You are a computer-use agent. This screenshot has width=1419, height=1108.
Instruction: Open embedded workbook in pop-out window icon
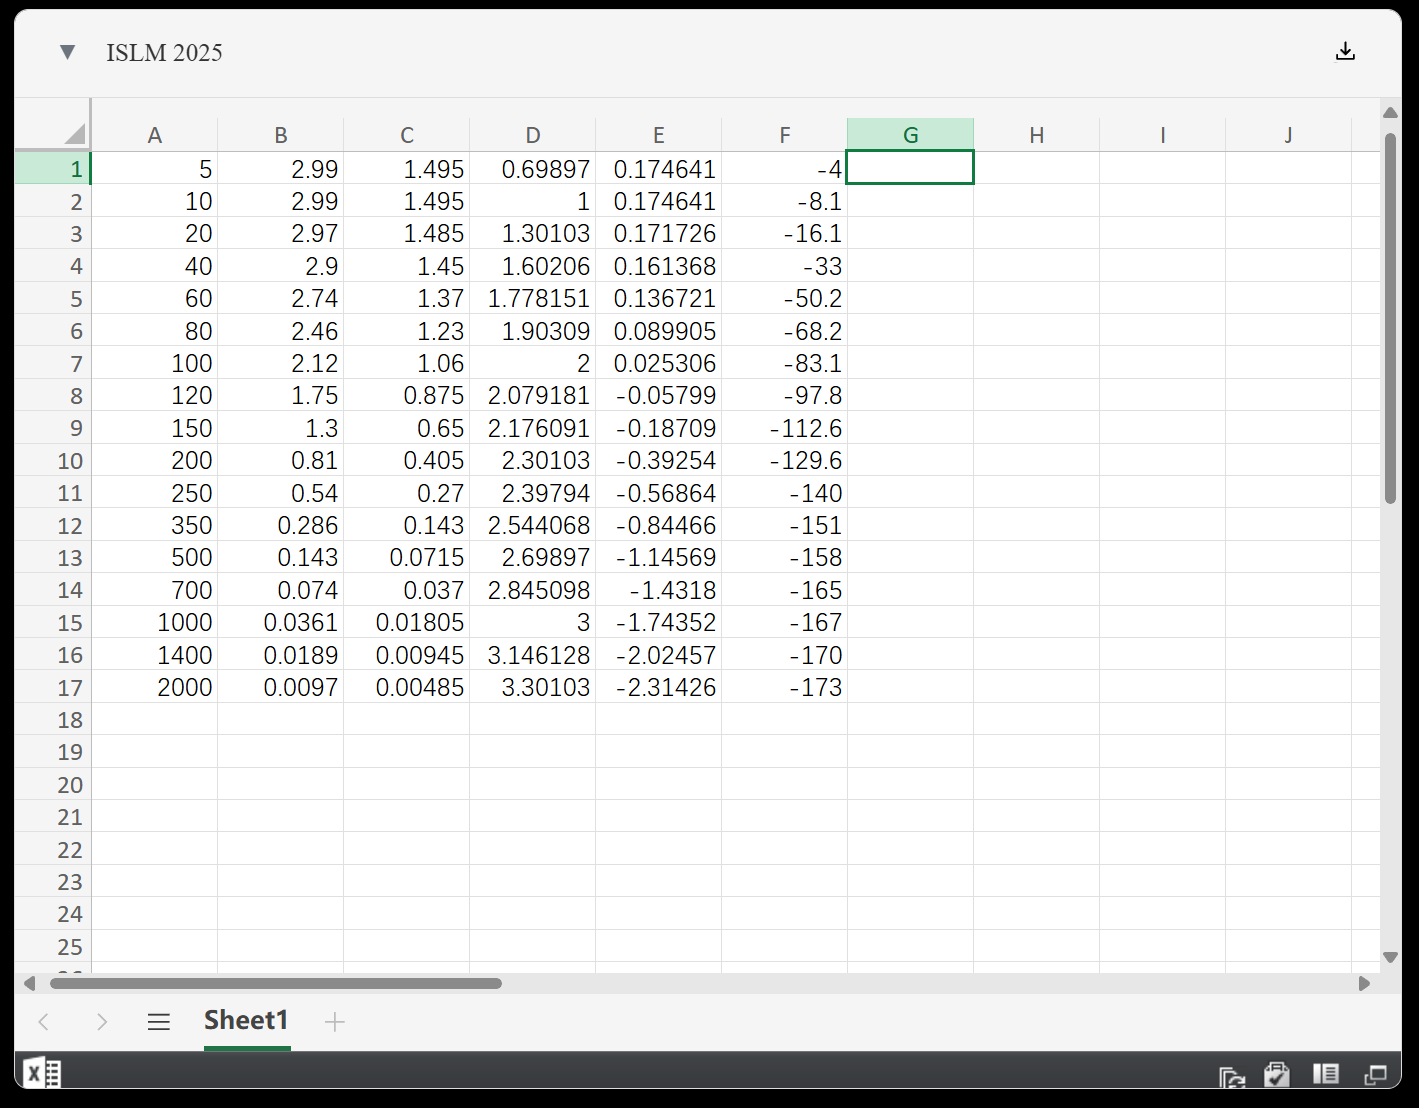(1376, 1075)
